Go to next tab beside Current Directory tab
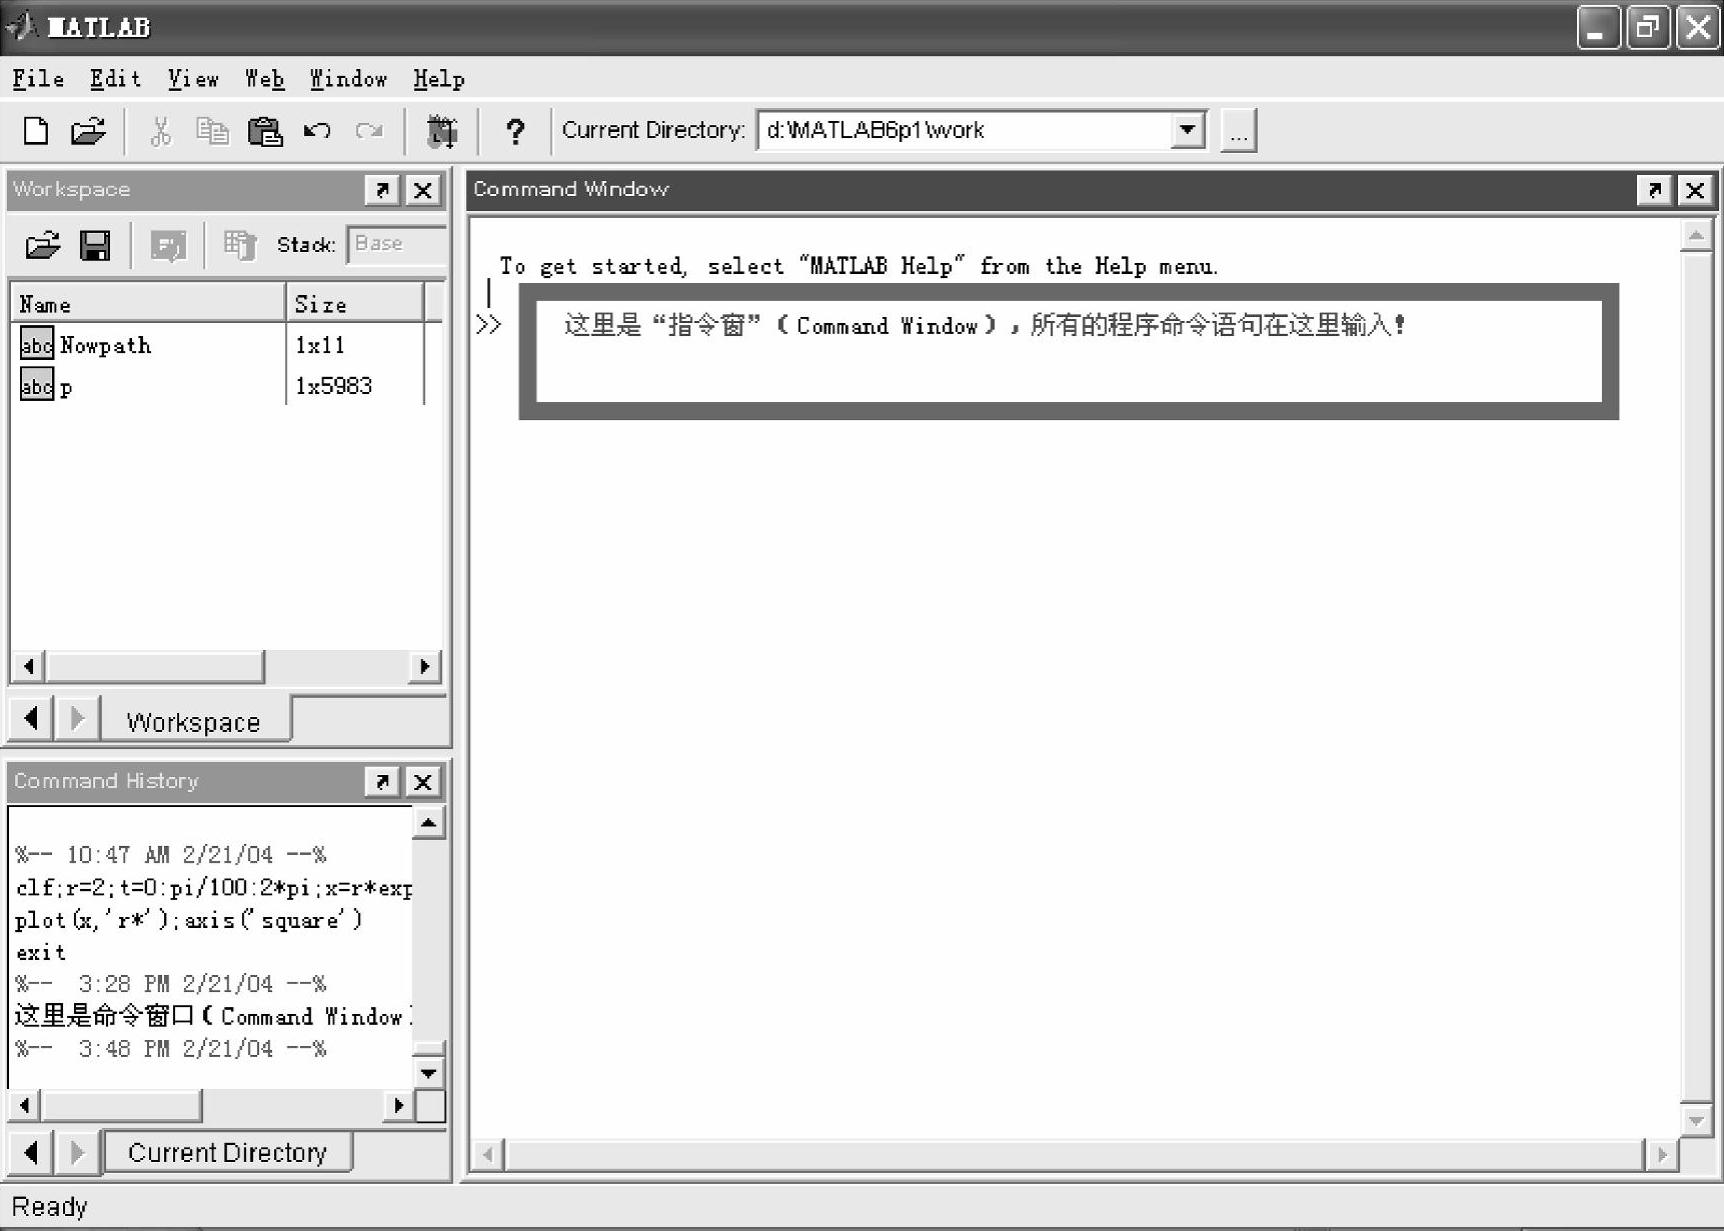The height and width of the screenshot is (1231, 1724). [76, 1152]
